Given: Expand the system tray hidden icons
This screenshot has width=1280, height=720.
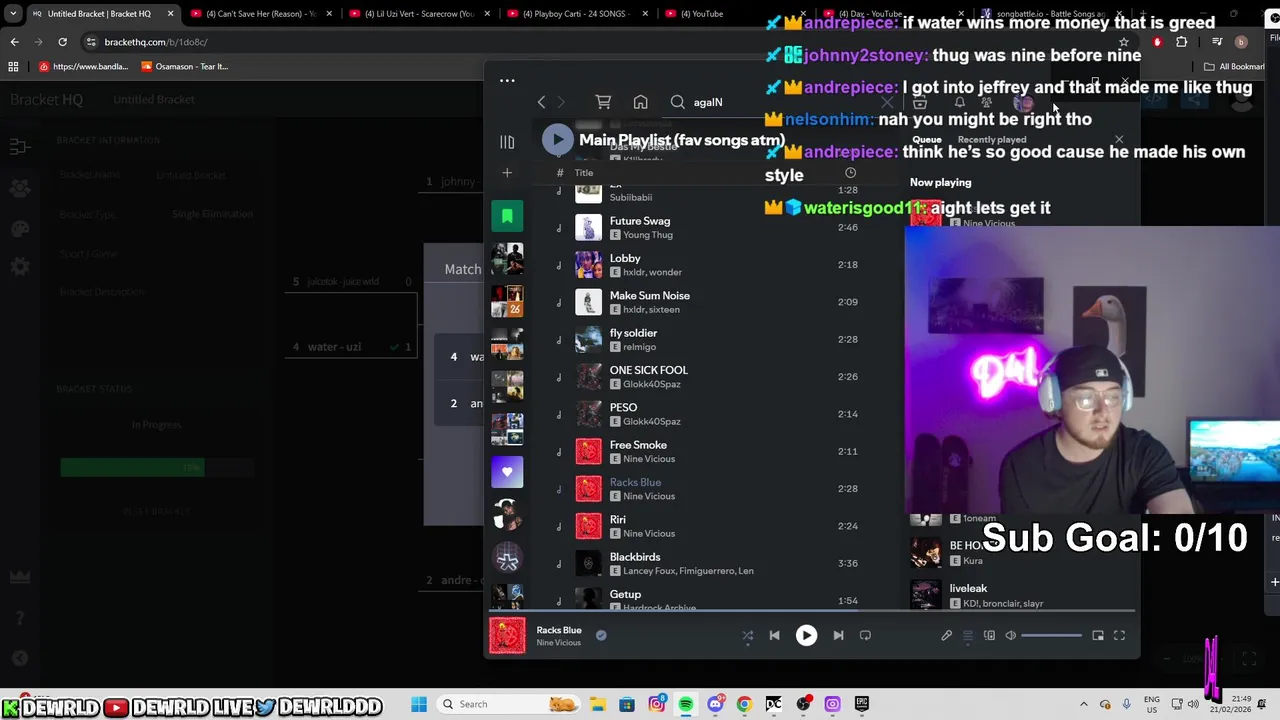Looking at the screenshot, I should click(x=1084, y=704).
